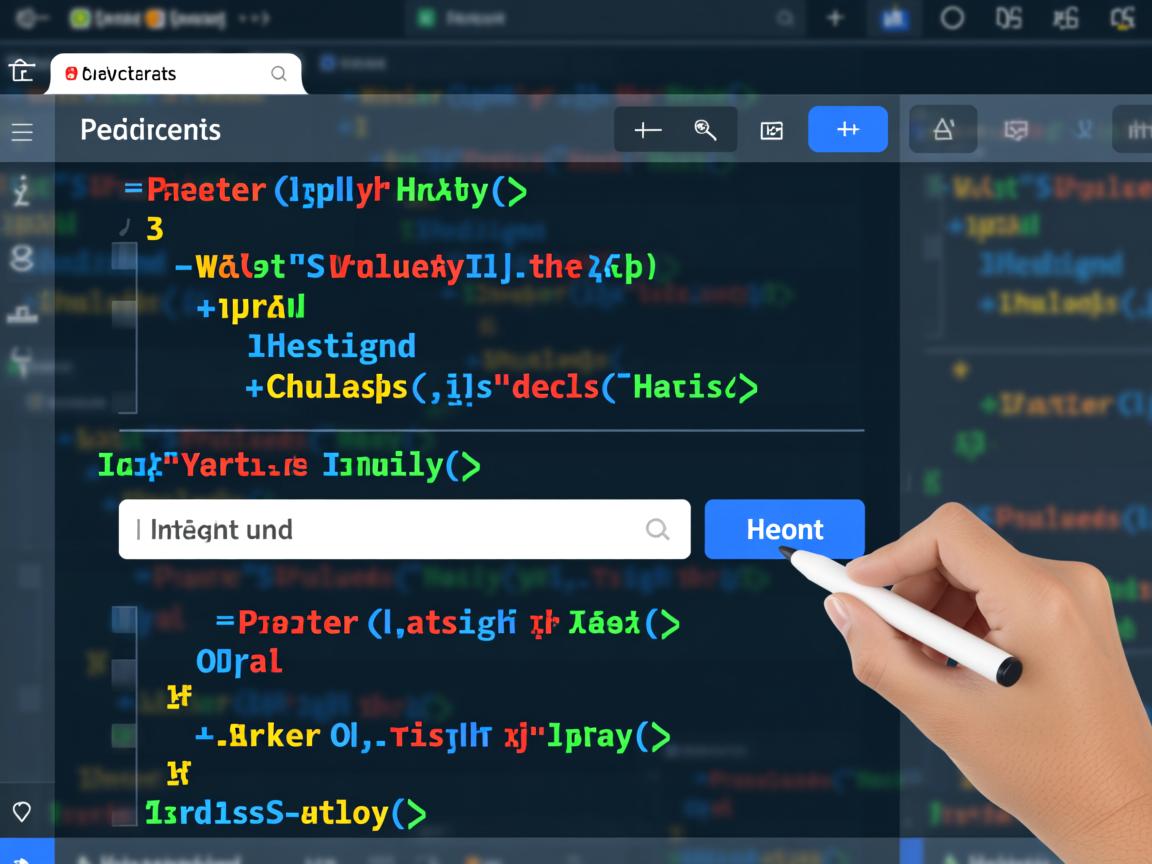The width and height of the screenshot is (1152, 864).
Task: Expand the Chulasps code line
Action: pyautogui.click(x=254, y=387)
